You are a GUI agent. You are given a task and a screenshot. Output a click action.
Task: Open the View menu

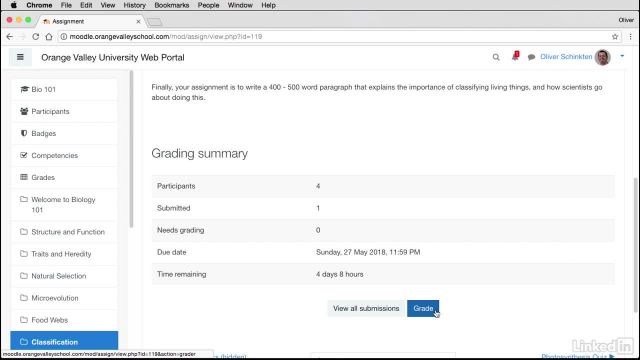108,5
